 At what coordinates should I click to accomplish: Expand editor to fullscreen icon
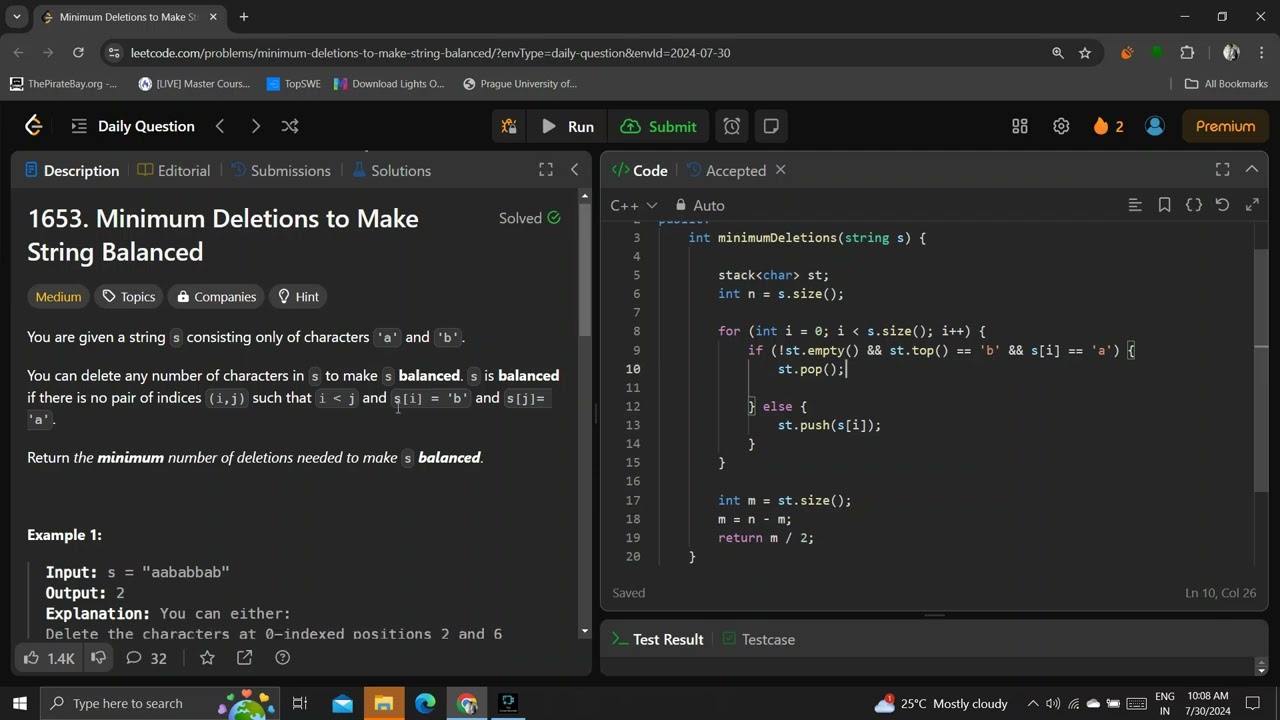point(1252,205)
